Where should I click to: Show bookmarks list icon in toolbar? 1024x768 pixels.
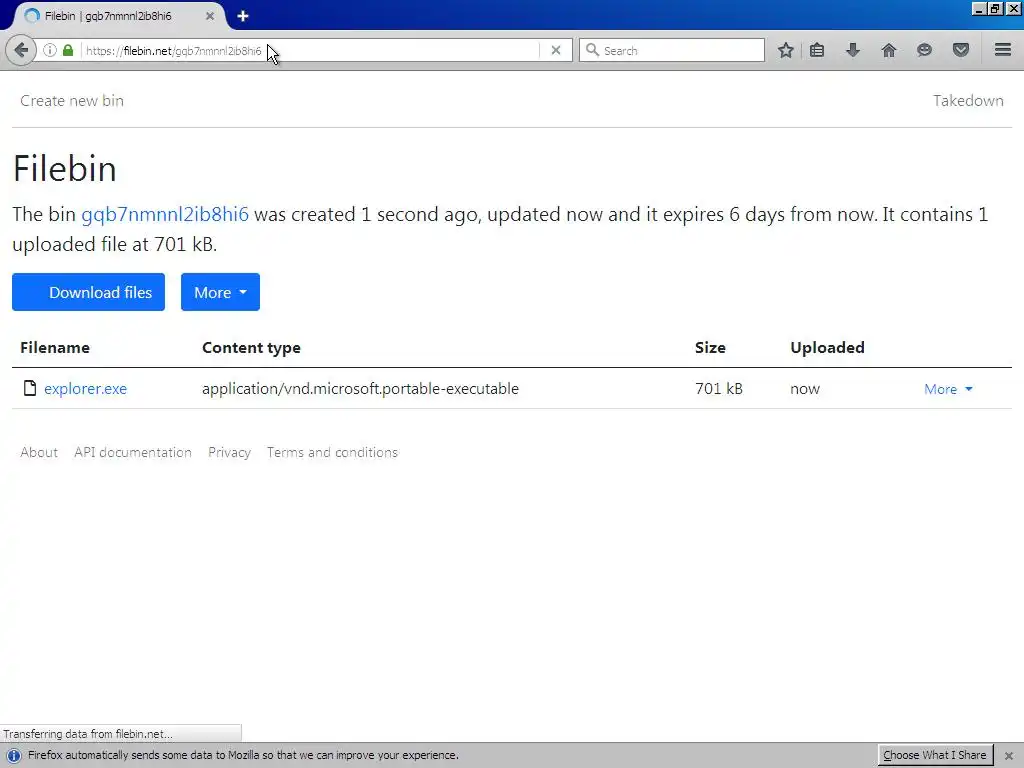click(817, 50)
